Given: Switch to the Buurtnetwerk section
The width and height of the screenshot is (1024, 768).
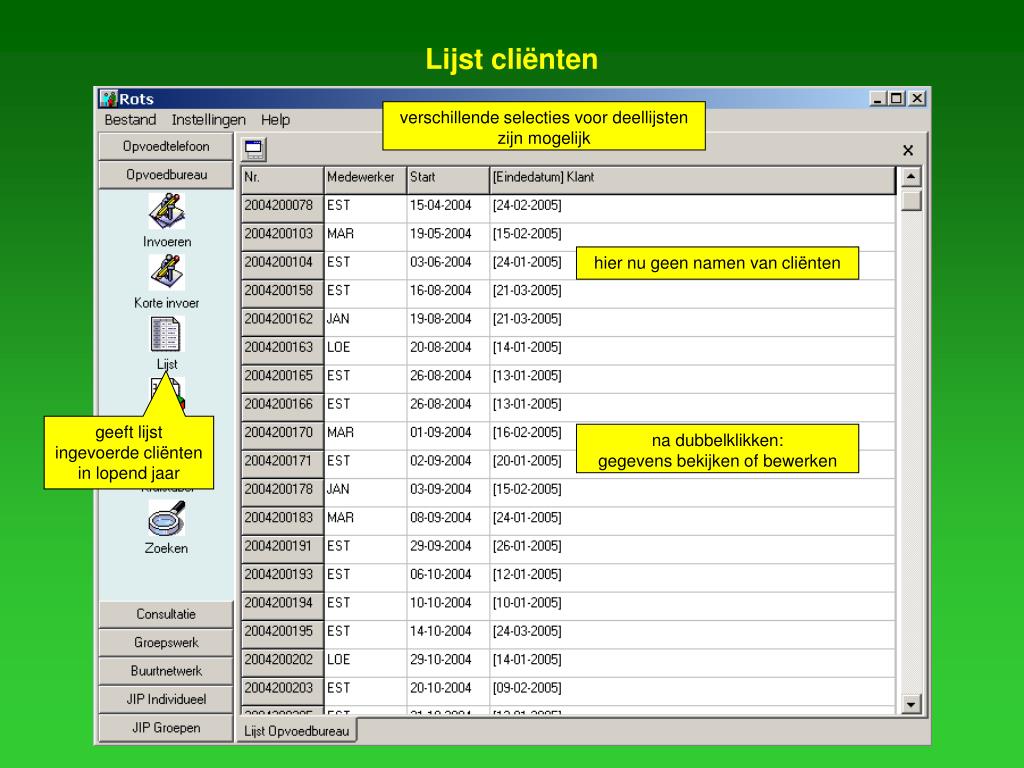Looking at the screenshot, I should click(166, 671).
